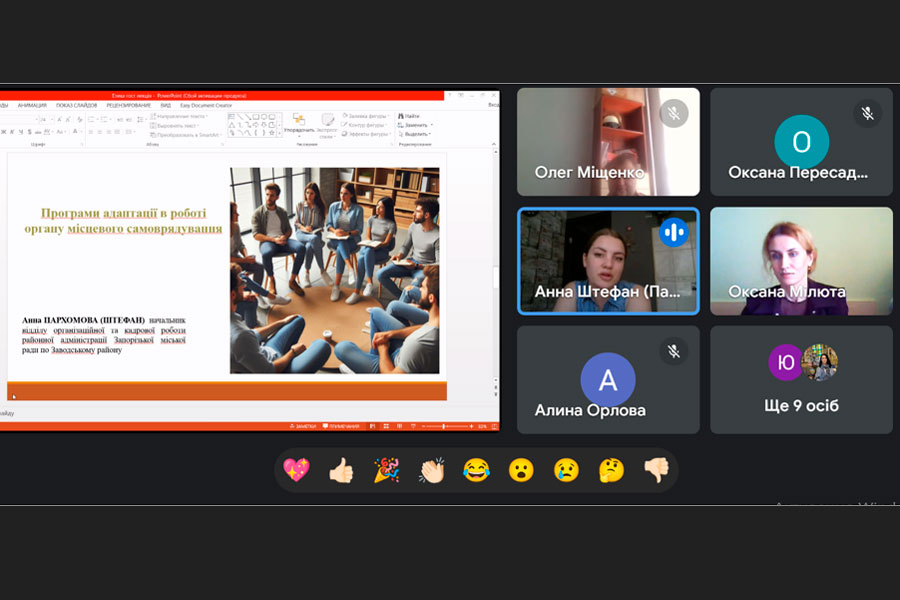The height and width of the screenshot is (600, 900).
Task: Open the АНИМАЦИЯ ribbon tab
Action: click(32, 106)
